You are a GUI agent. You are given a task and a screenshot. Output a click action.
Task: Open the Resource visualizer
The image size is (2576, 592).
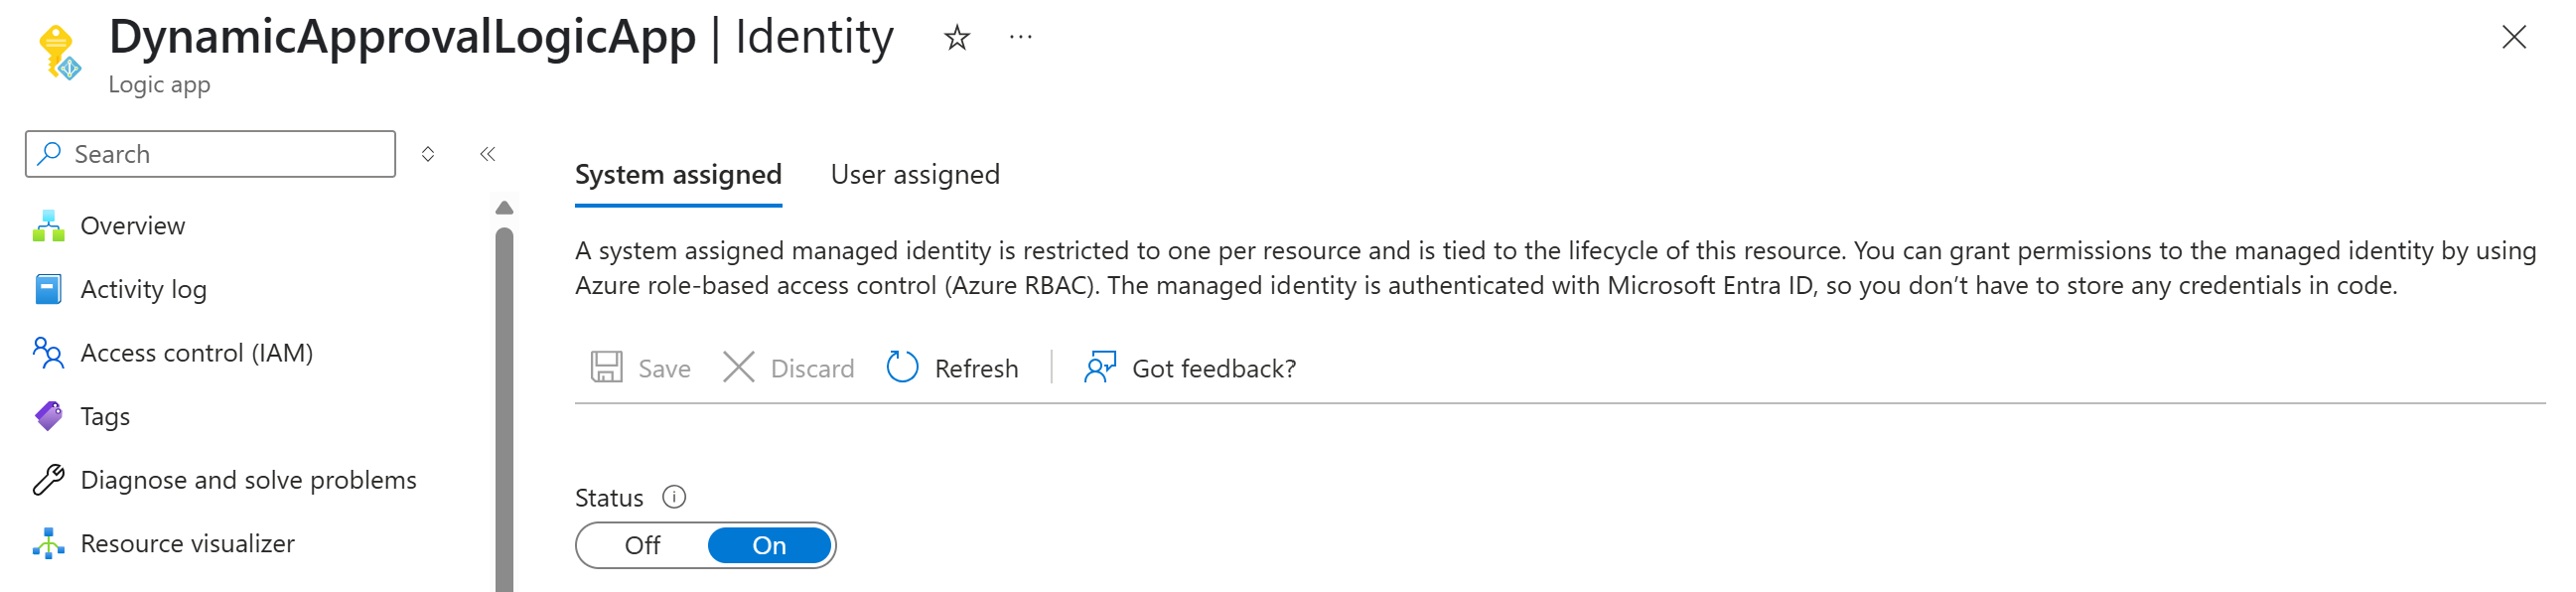coord(188,543)
